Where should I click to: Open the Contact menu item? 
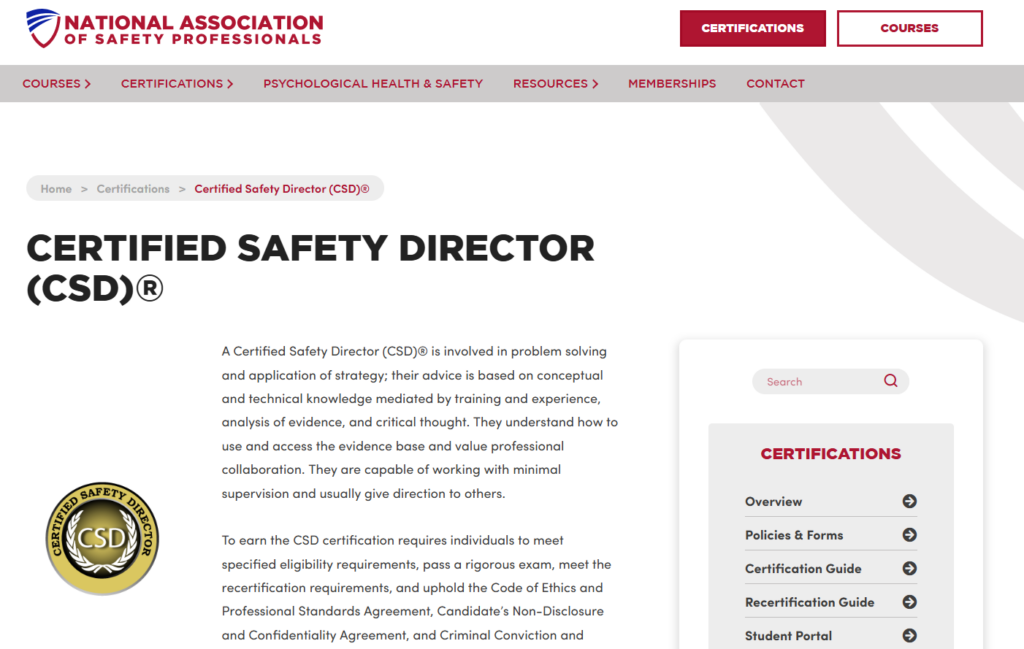(x=775, y=84)
